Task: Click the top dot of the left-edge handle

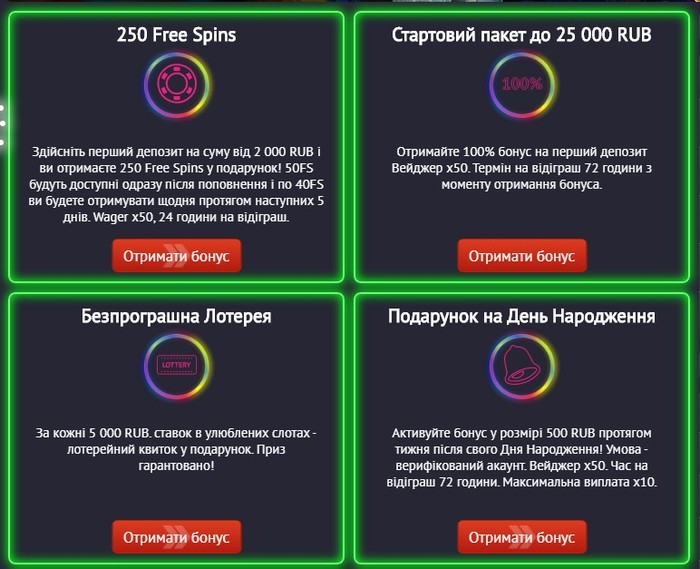Action: click(3, 110)
